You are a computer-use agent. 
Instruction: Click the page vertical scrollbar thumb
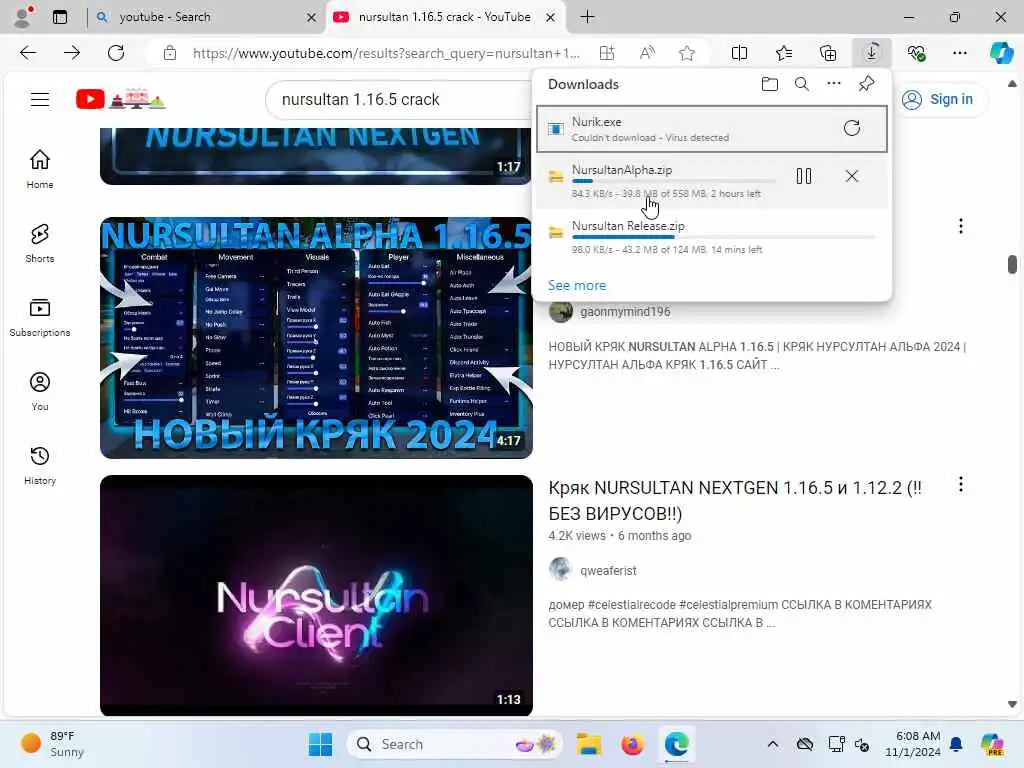coord(1012,264)
